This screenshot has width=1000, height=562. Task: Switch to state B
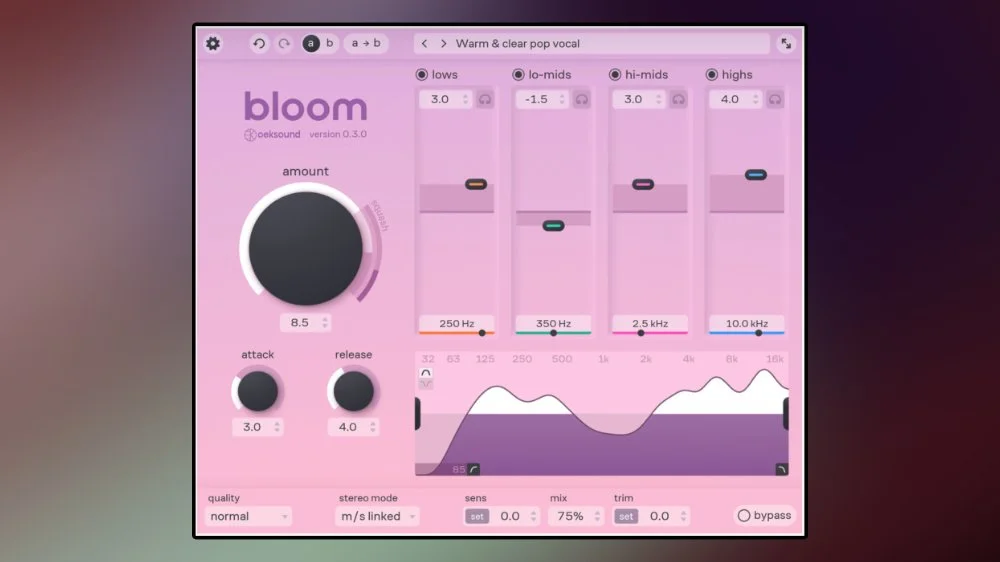coord(330,43)
